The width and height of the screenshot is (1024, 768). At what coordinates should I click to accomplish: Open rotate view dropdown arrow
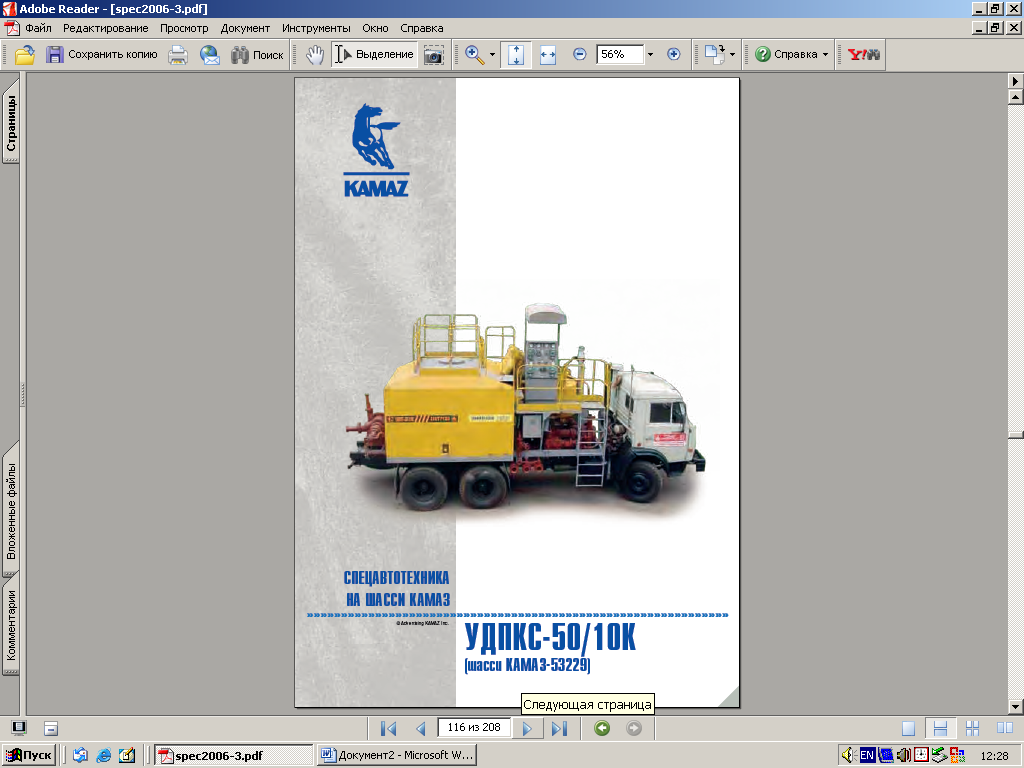[732, 55]
